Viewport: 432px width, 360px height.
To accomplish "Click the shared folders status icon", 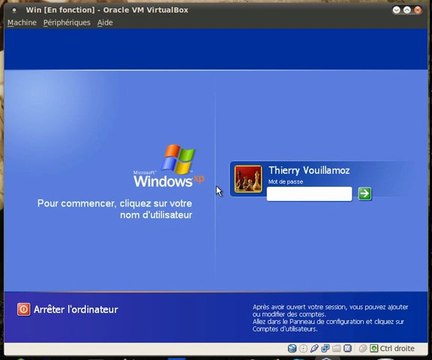I will click(x=336, y=348).
